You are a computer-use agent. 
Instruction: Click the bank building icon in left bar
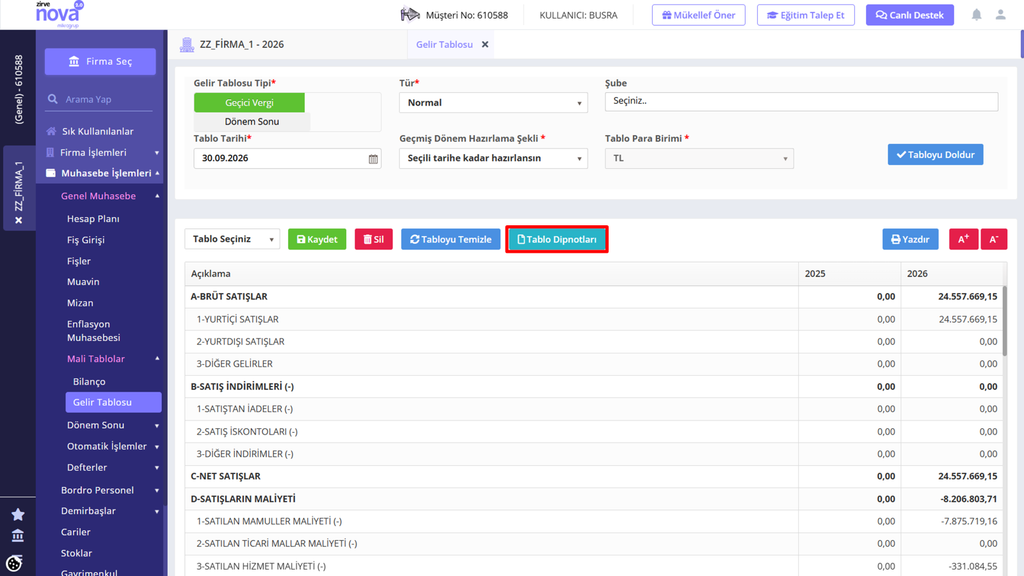[18, 536]
